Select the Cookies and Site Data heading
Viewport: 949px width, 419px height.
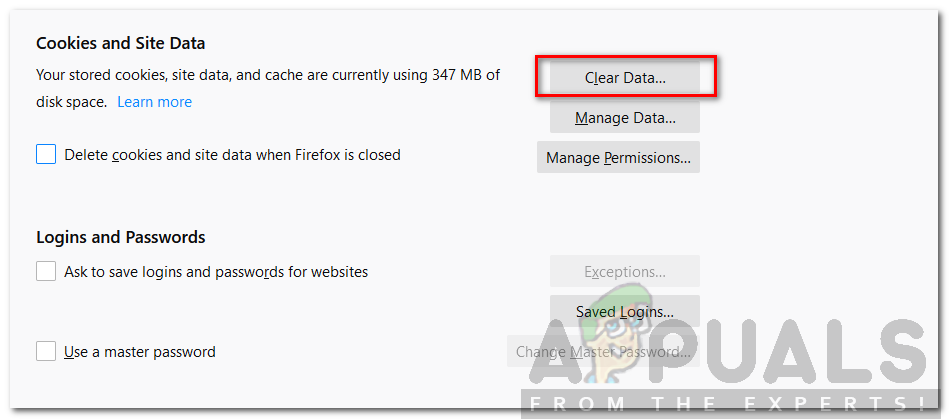120,44
